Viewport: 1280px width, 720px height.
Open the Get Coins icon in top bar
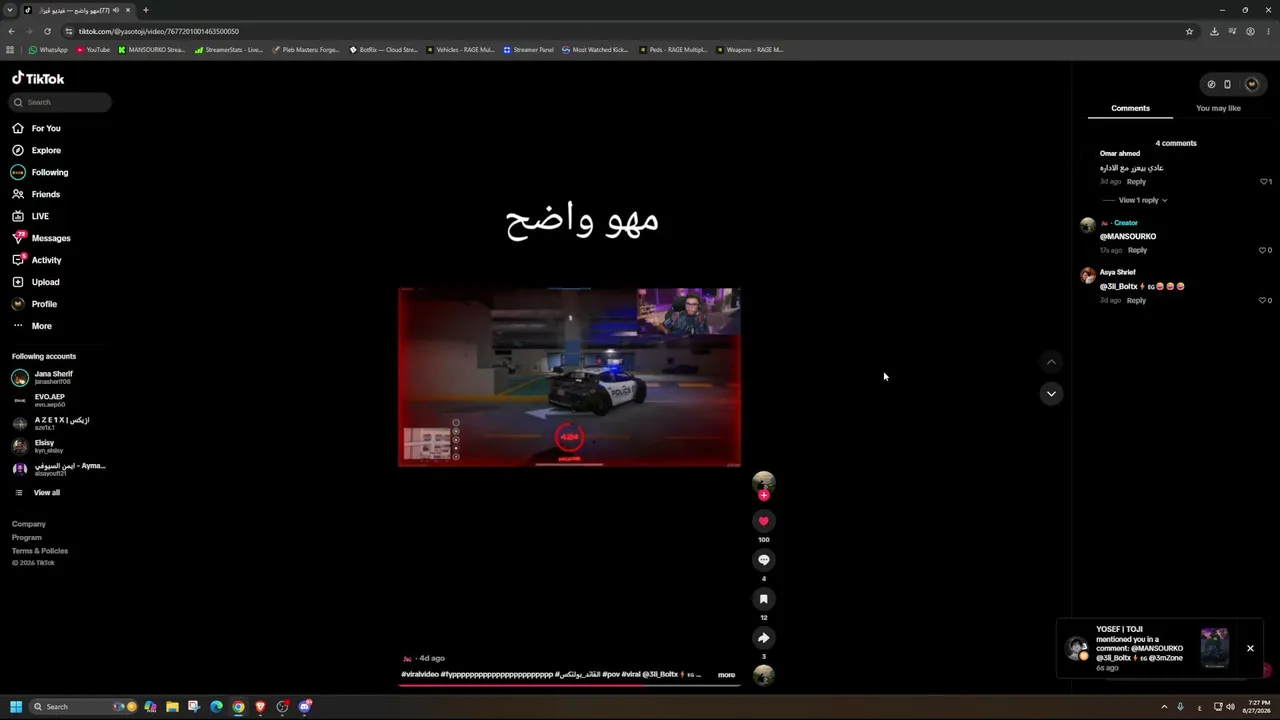point(1211,84)
